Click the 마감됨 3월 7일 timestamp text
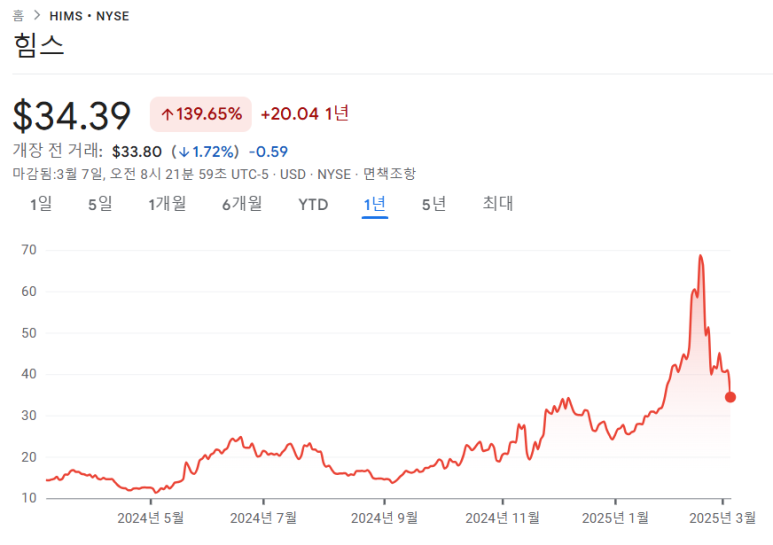 [x=141, y=174]
